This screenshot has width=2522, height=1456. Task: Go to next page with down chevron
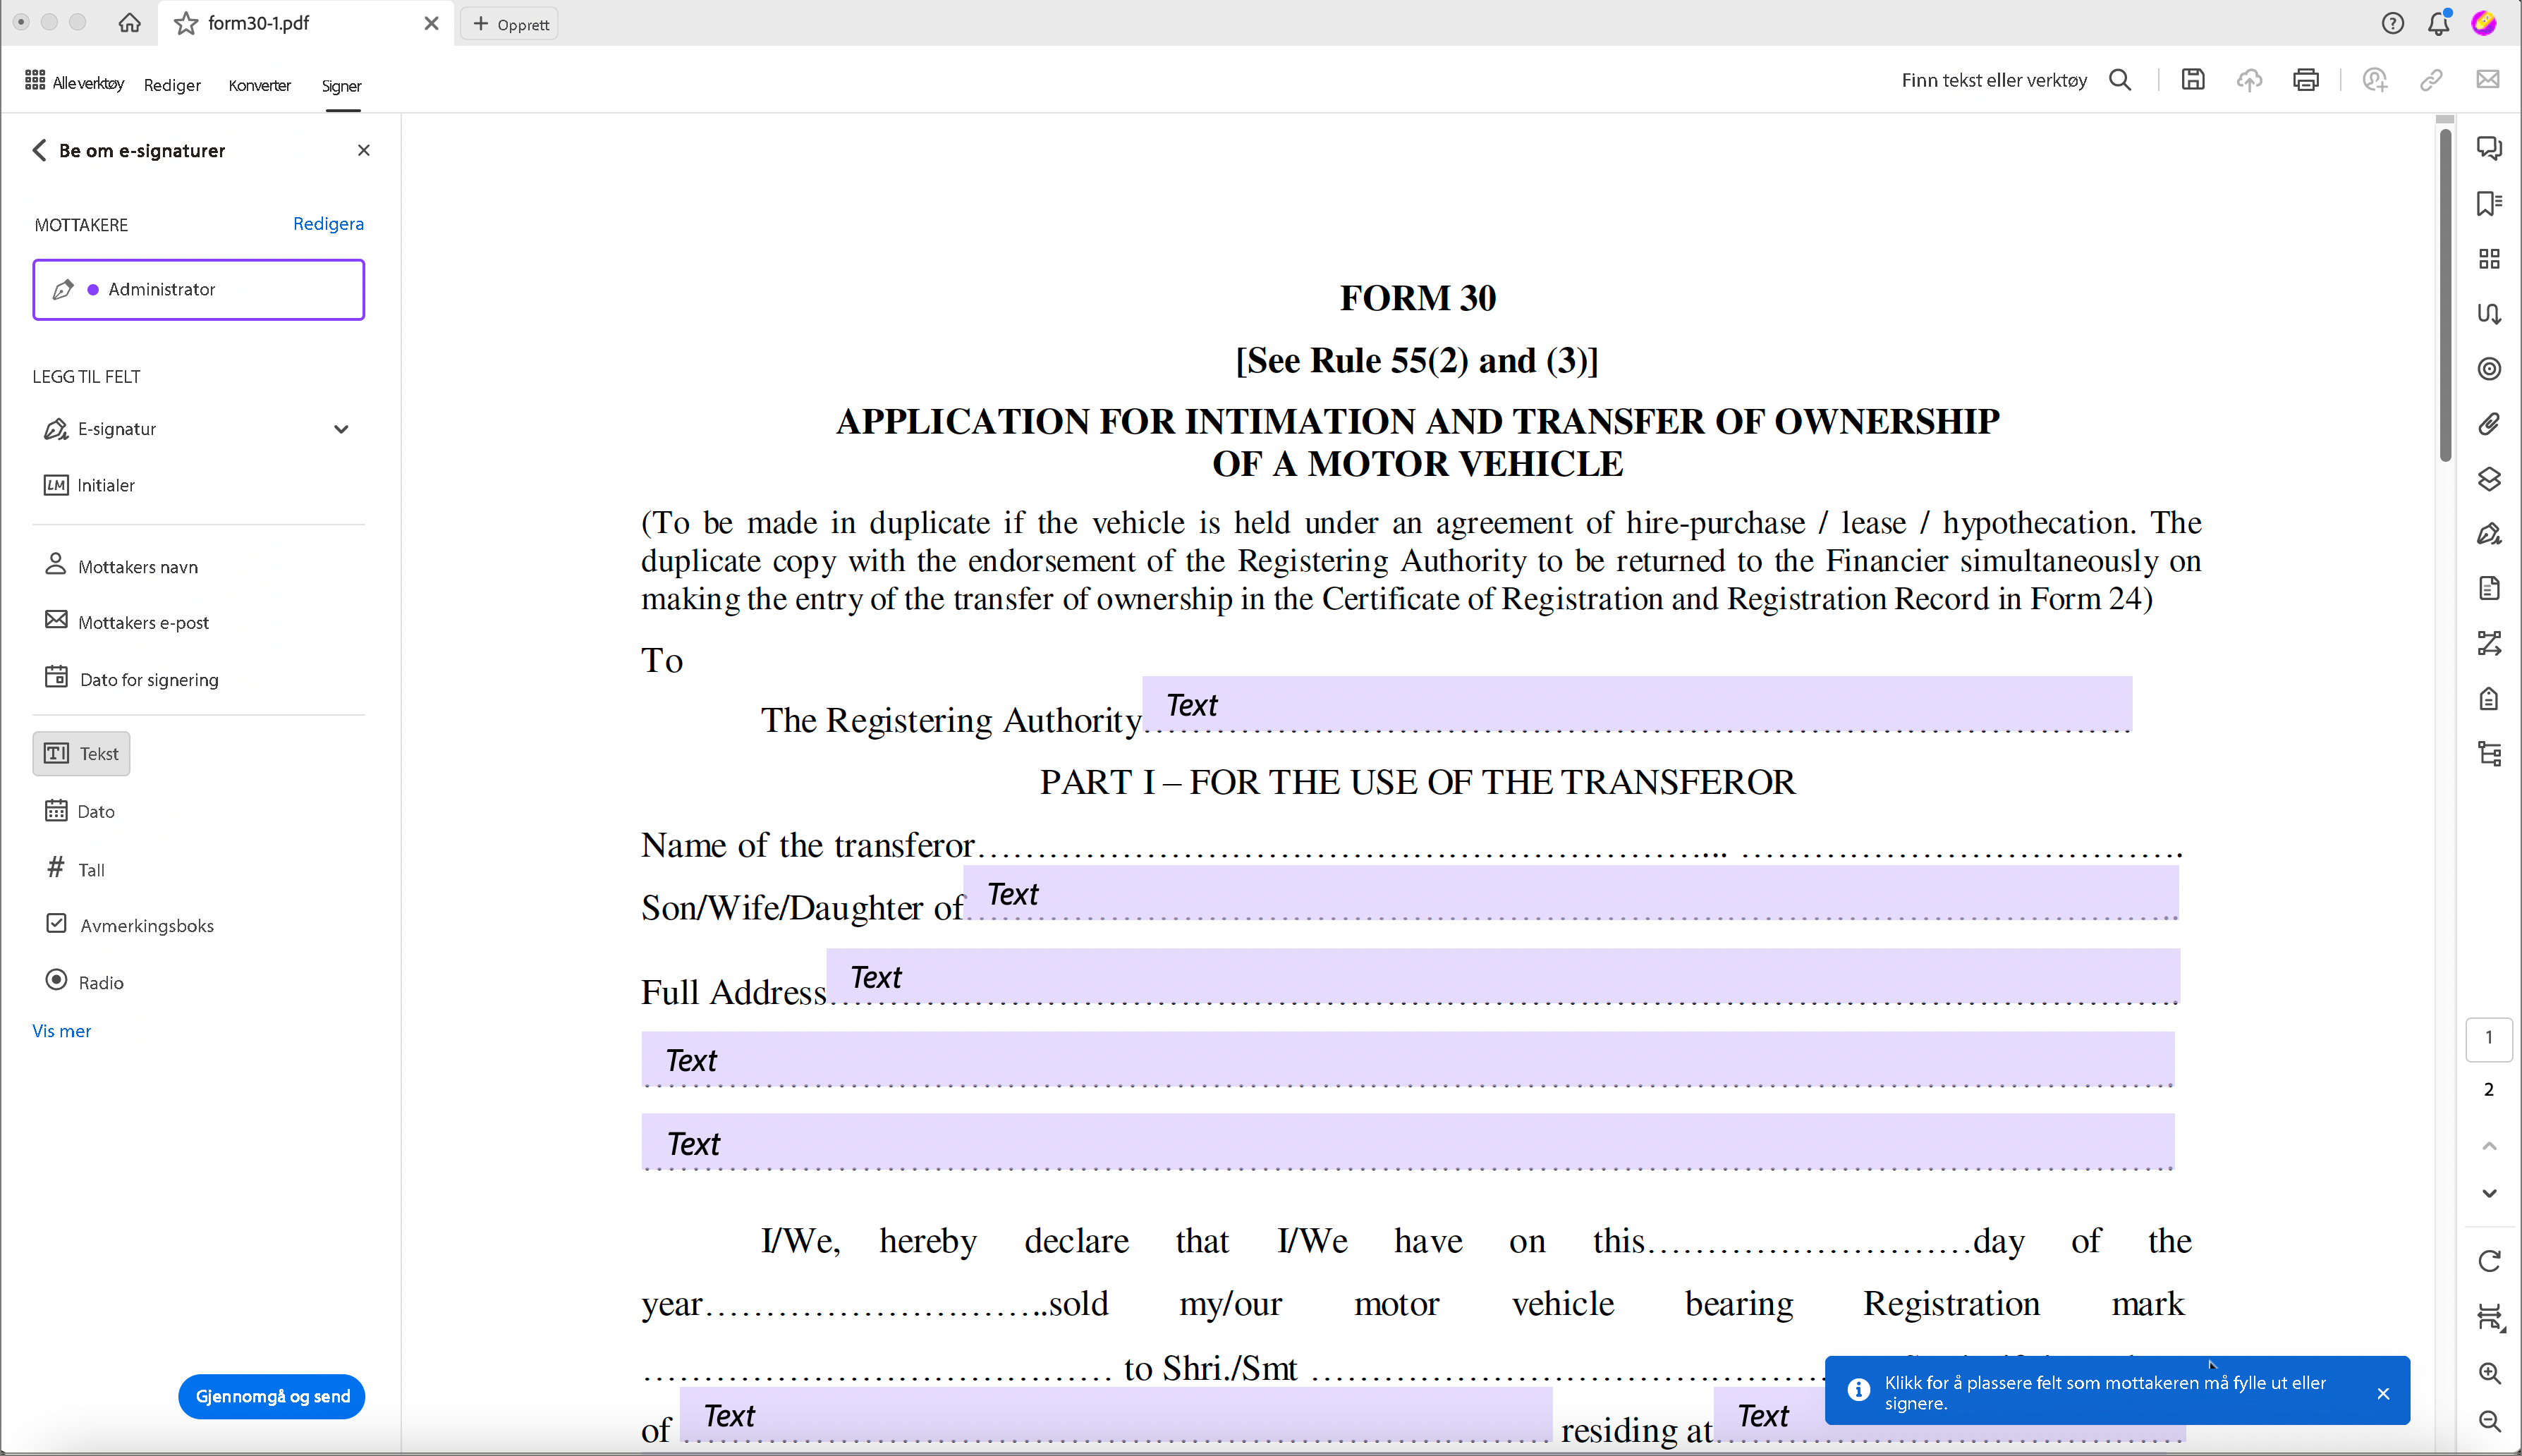[2489, 1194]
